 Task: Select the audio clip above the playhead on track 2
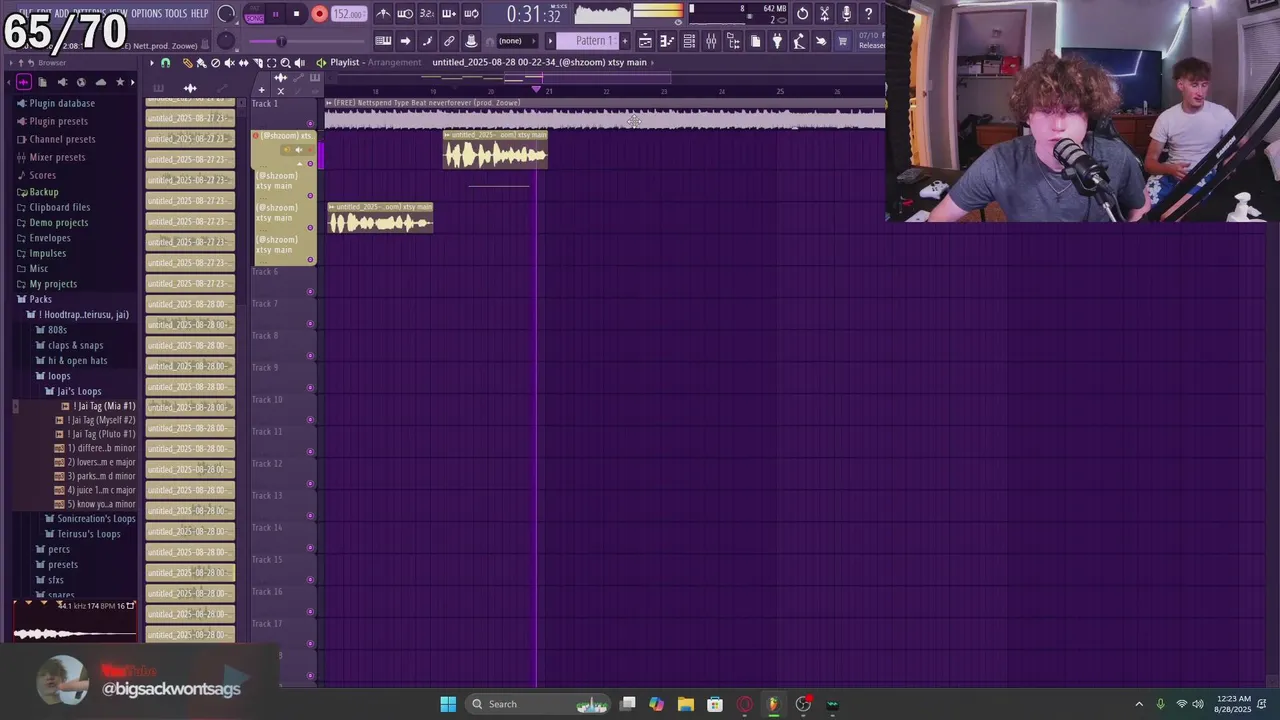pyautogui.click(x=495, y=150)
